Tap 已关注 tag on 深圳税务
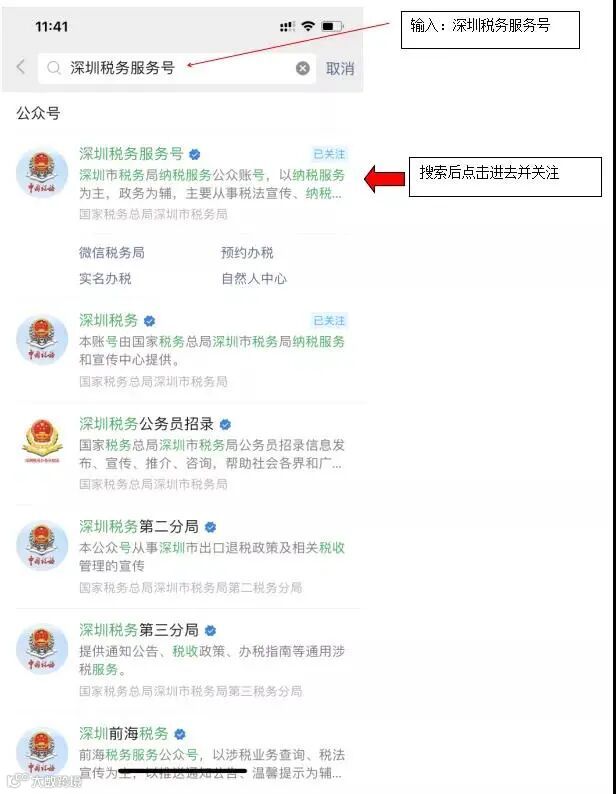This screenshot has height=794, width=616. (329, 321)
